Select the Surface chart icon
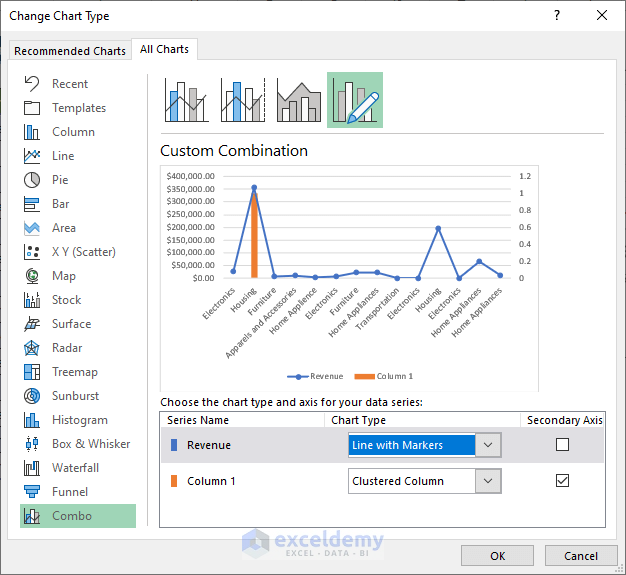The image size is (626, 575). [x=32, y=324]
